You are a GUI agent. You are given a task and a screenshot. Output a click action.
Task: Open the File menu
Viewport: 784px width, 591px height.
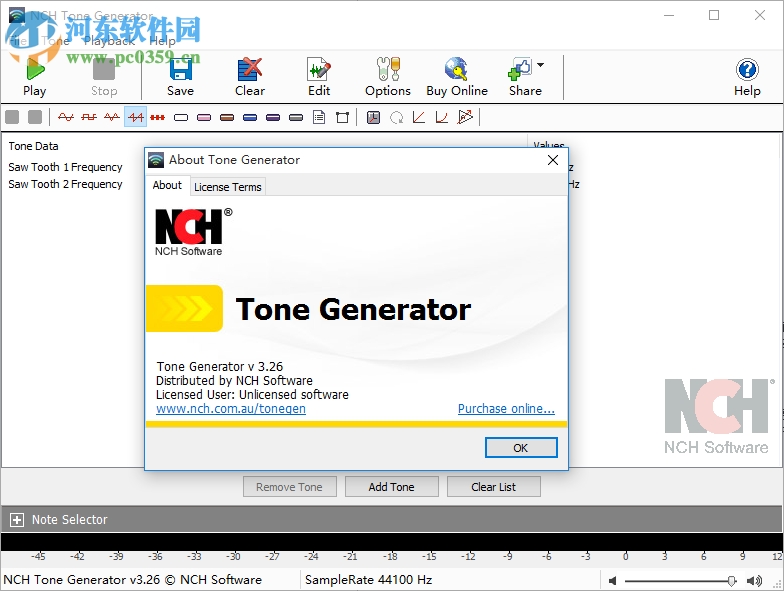click(18, 41)
